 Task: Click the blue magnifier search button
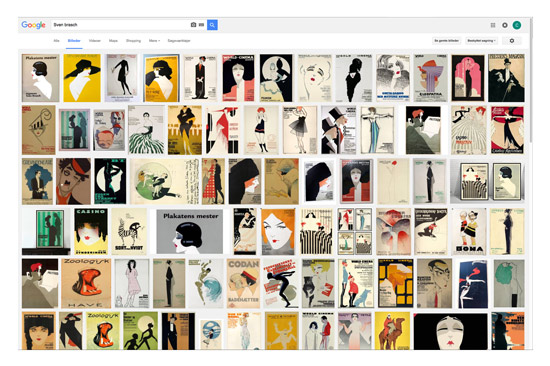pyautogui.click(x=212, y=25)
